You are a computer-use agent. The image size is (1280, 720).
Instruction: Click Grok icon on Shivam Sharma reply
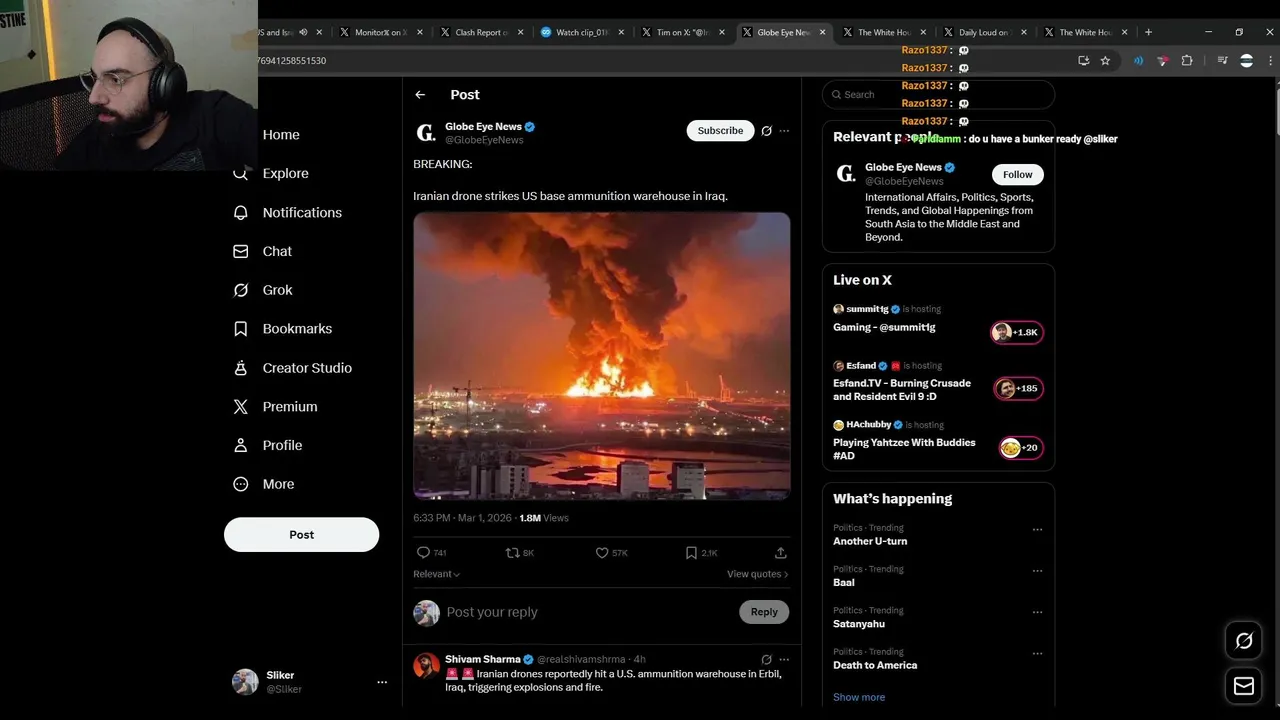click(x=767, y=660)
